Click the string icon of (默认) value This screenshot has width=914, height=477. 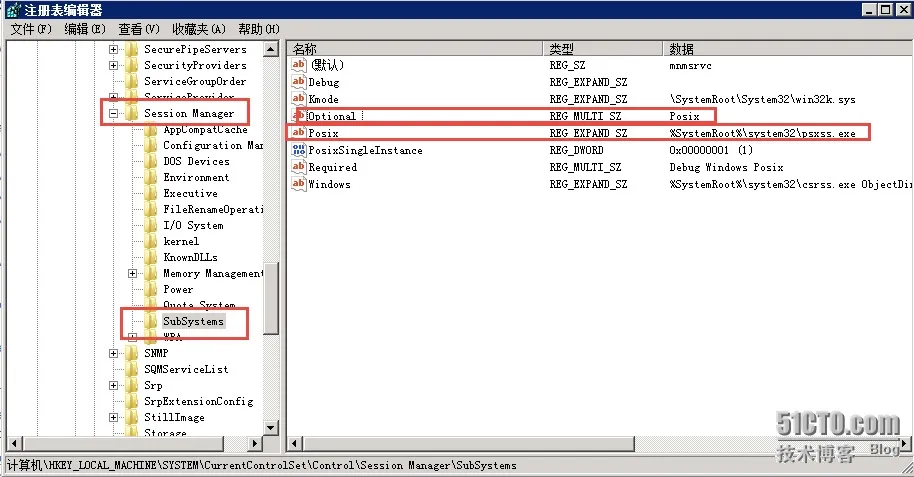(x=298, y=65)
